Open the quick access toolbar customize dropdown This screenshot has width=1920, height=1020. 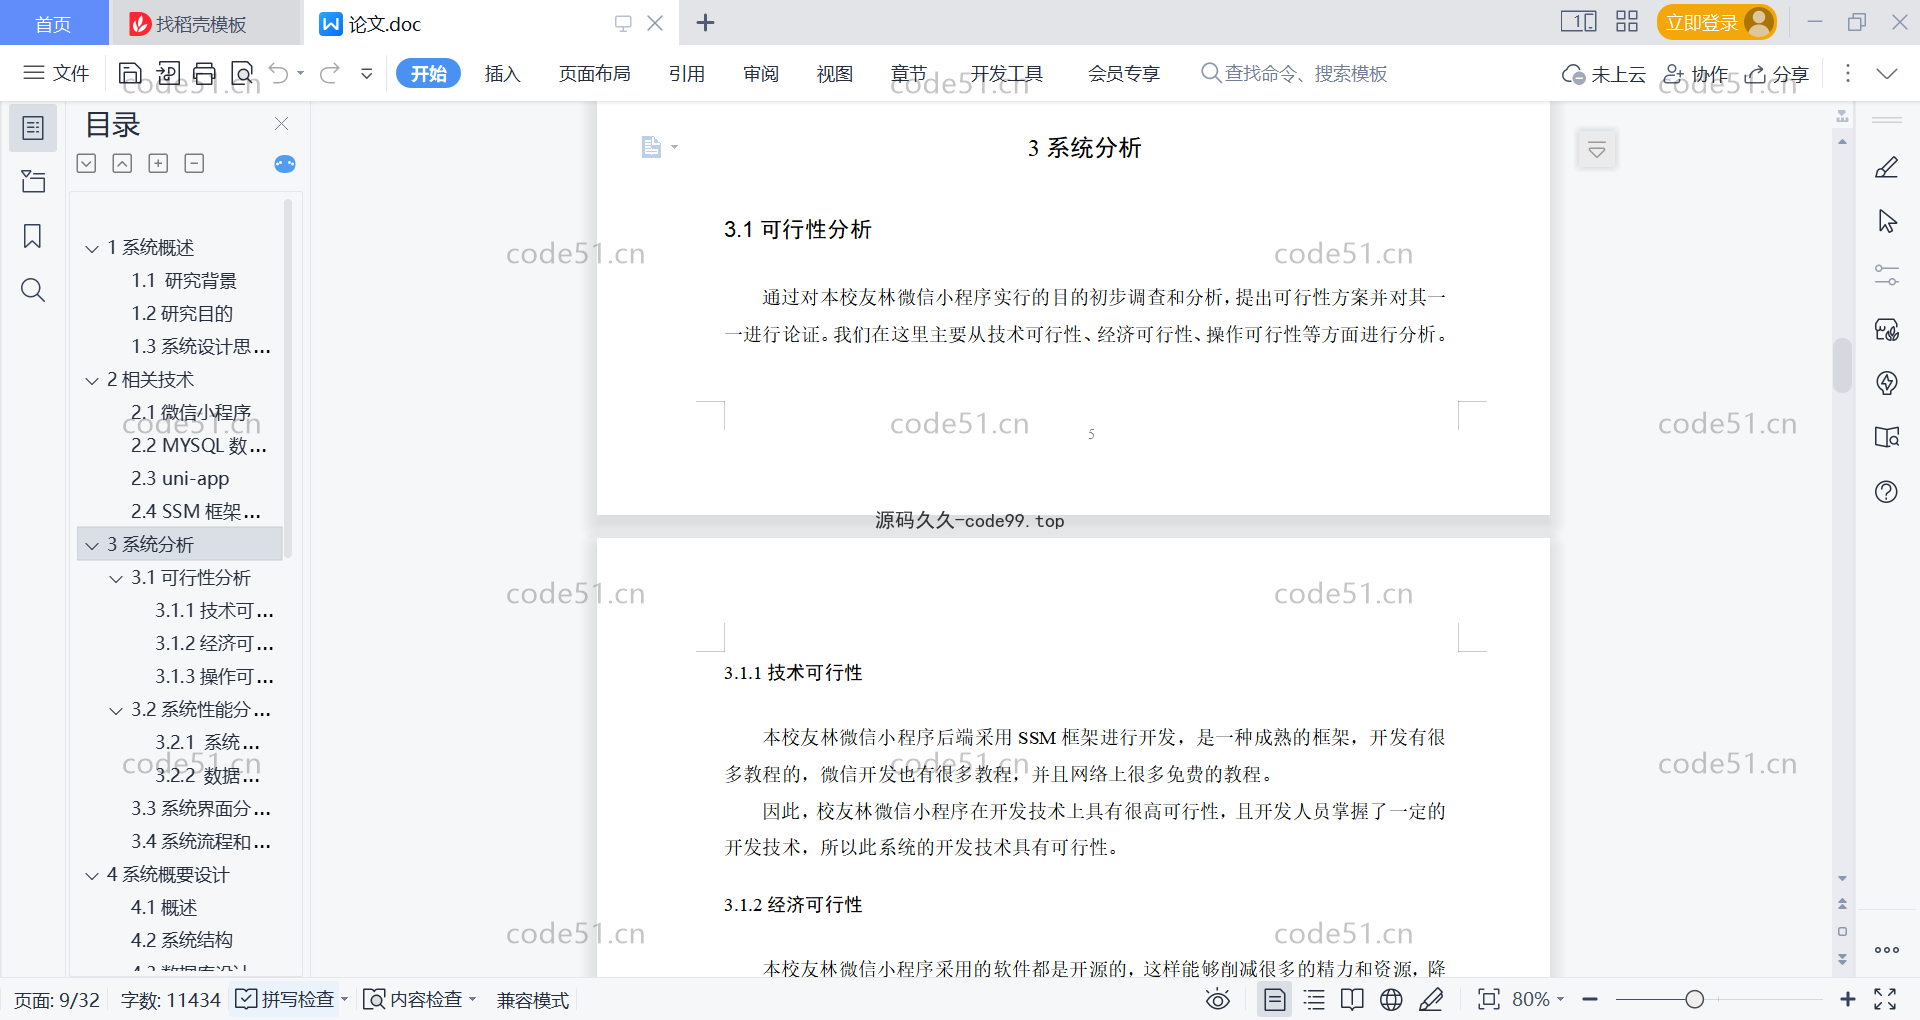(x=367, y=73)
